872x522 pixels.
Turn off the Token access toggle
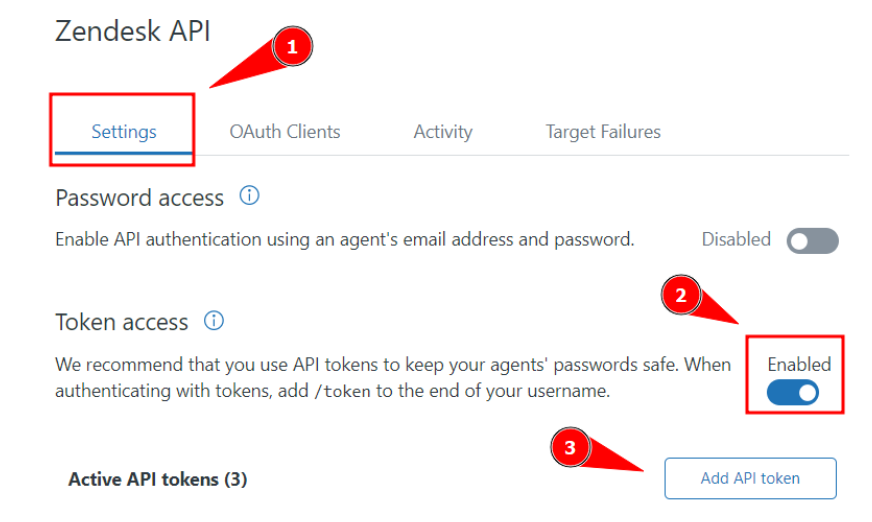[x=793, y=393]
